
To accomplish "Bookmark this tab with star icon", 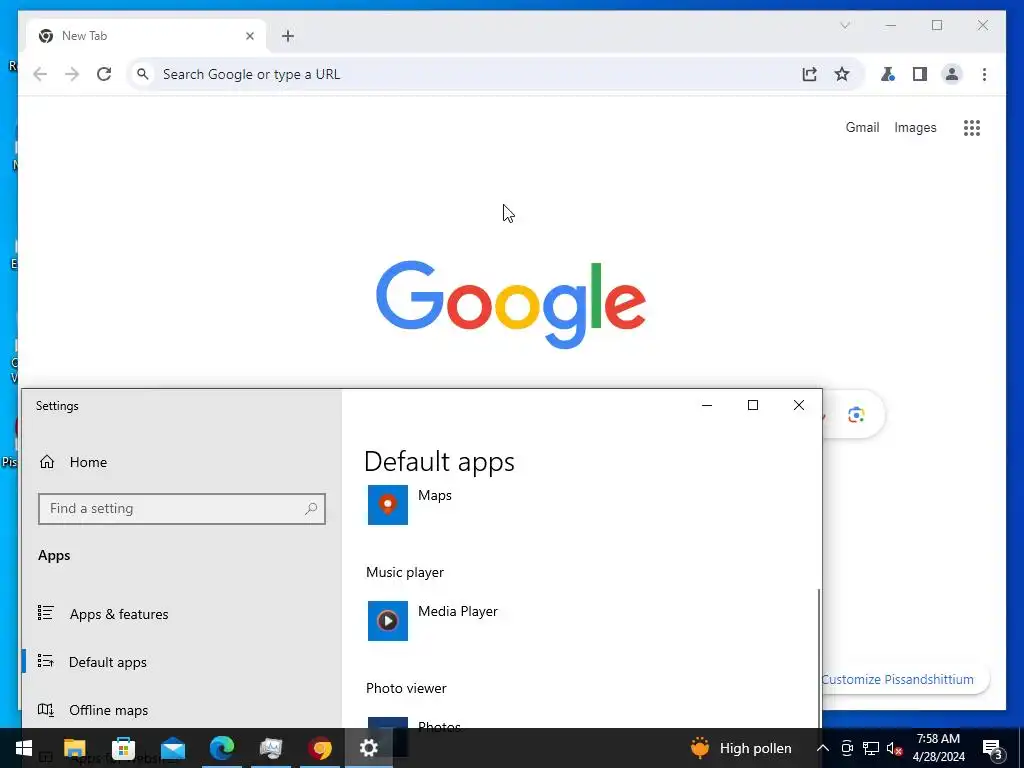I will pyautogui.click(x=842, y=74).
